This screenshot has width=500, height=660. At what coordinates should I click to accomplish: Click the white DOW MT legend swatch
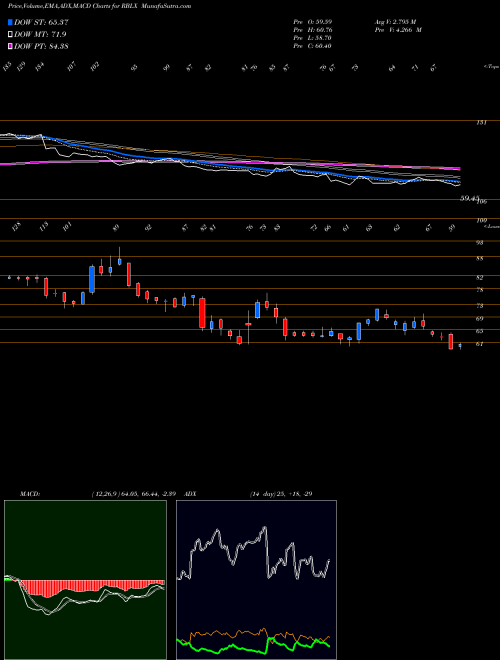[x=10, y=34]
